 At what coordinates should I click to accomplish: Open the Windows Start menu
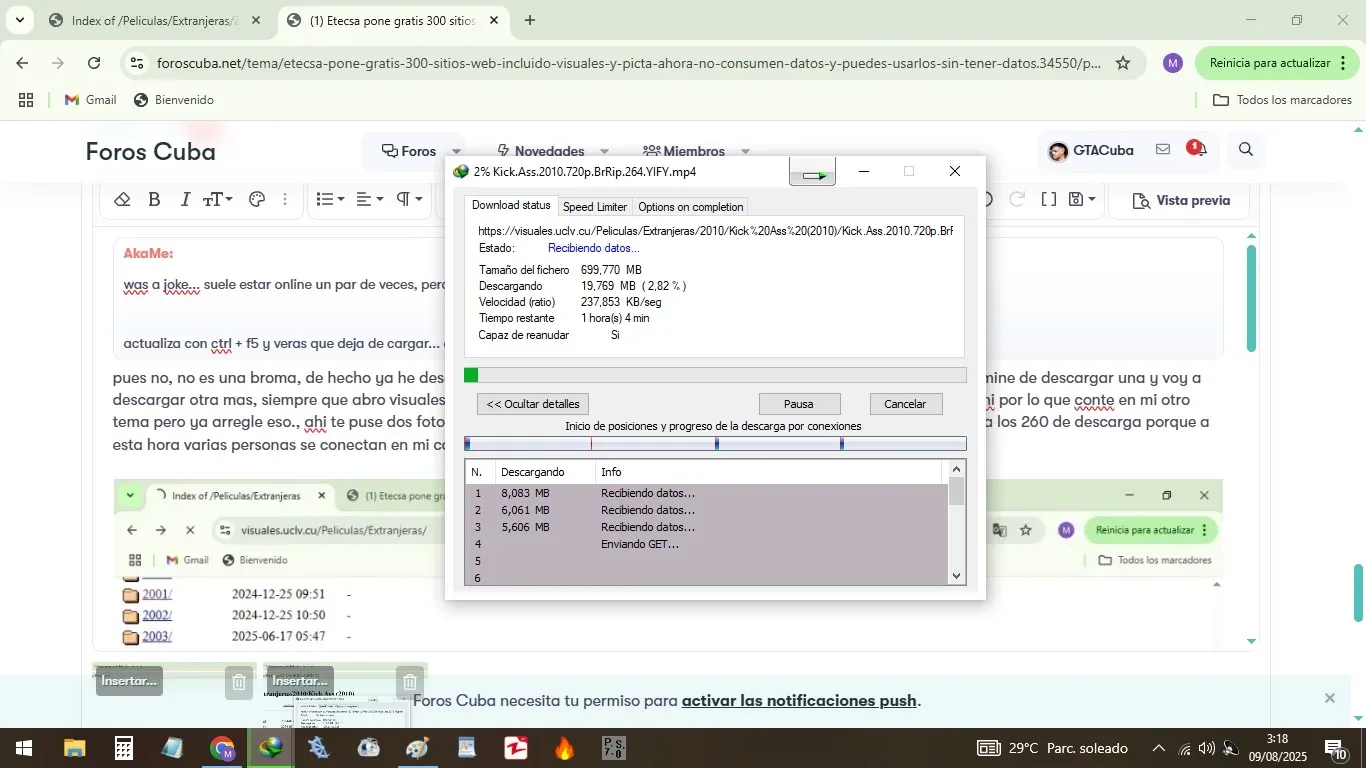(x=22, y=747)
